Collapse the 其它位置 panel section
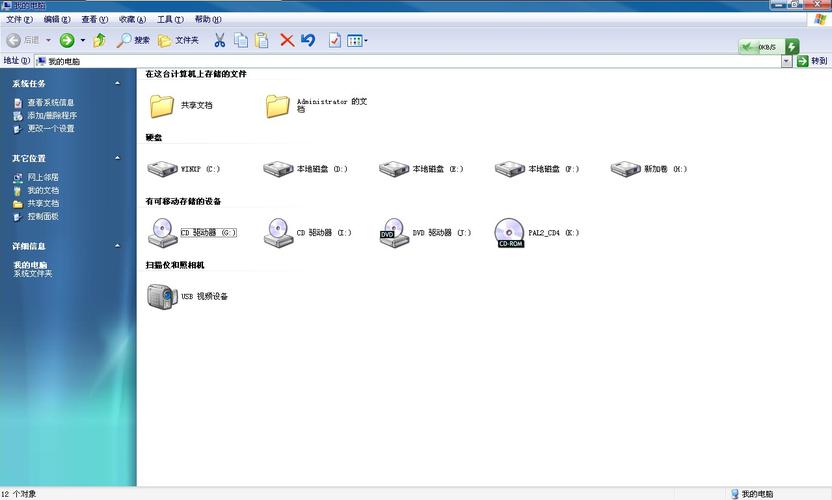Screen dimensions: 832x500 [x=118, y=158]
